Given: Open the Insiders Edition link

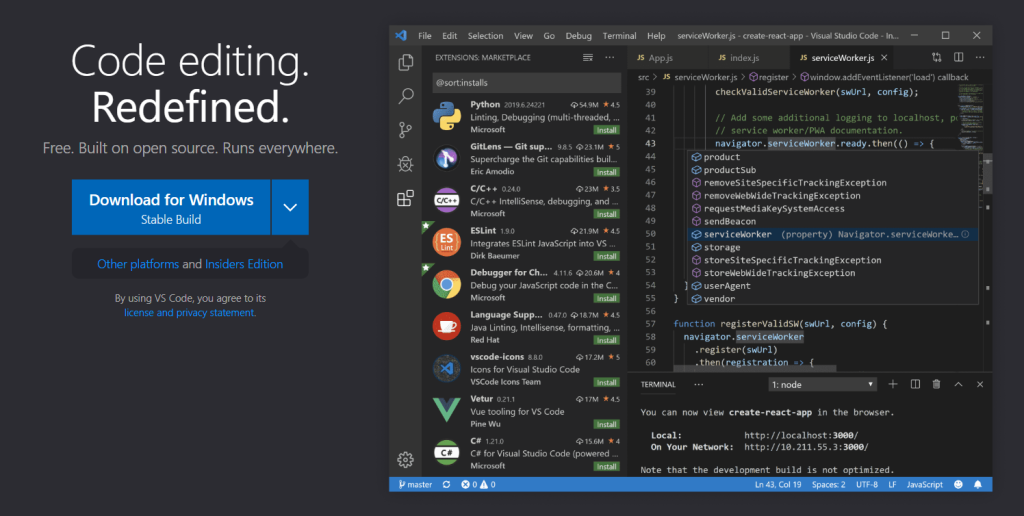Looking at the screenshot, I should (x=244, y=264).
